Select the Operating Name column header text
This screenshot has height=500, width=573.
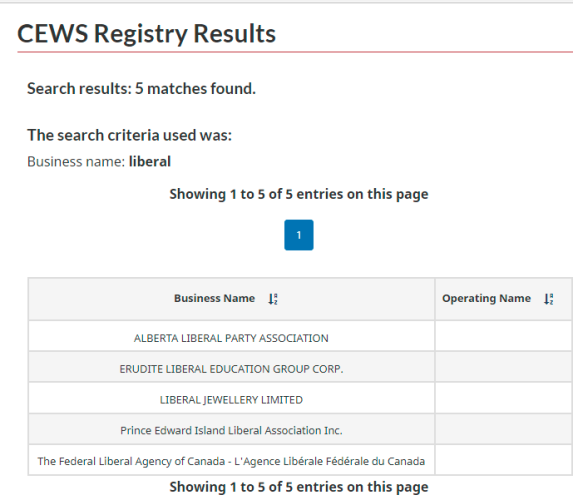[486, 298]
